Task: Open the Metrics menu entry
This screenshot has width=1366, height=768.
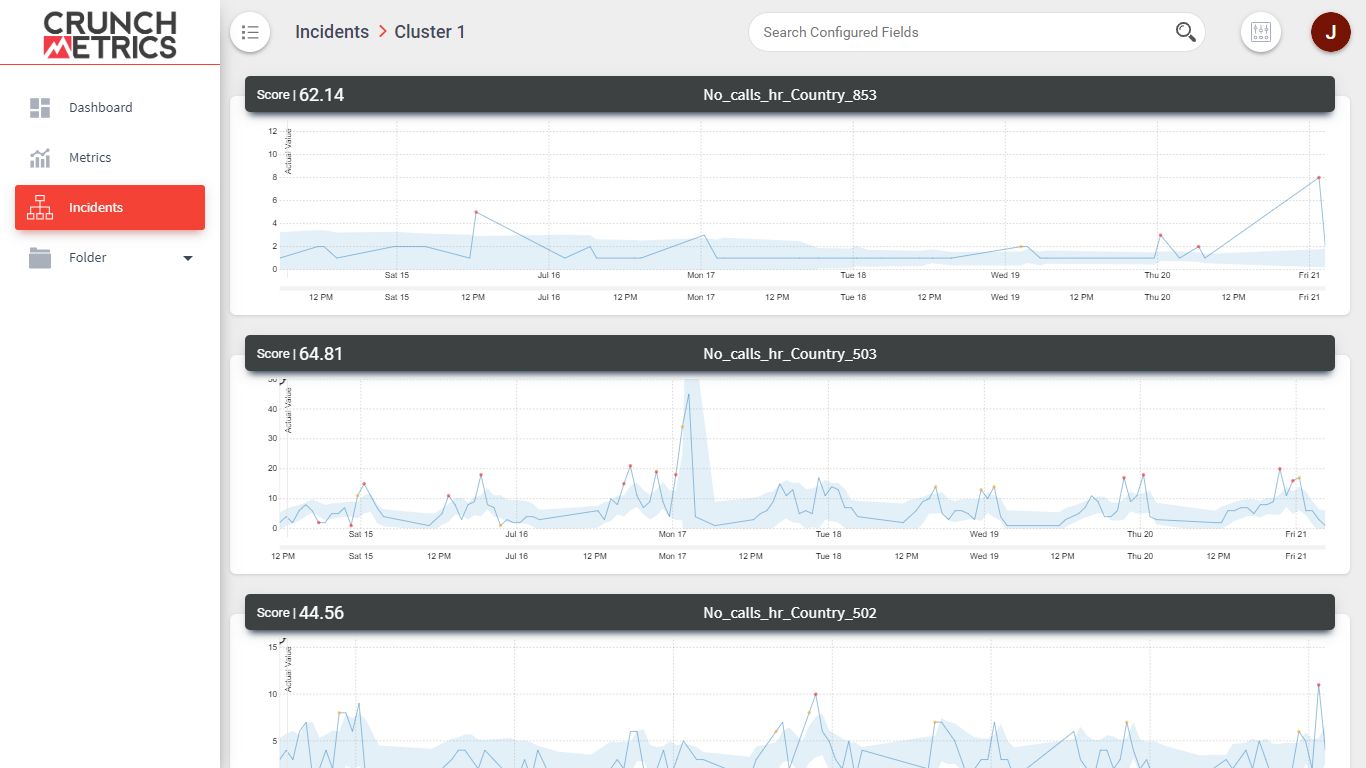Action: click(89, 157)
